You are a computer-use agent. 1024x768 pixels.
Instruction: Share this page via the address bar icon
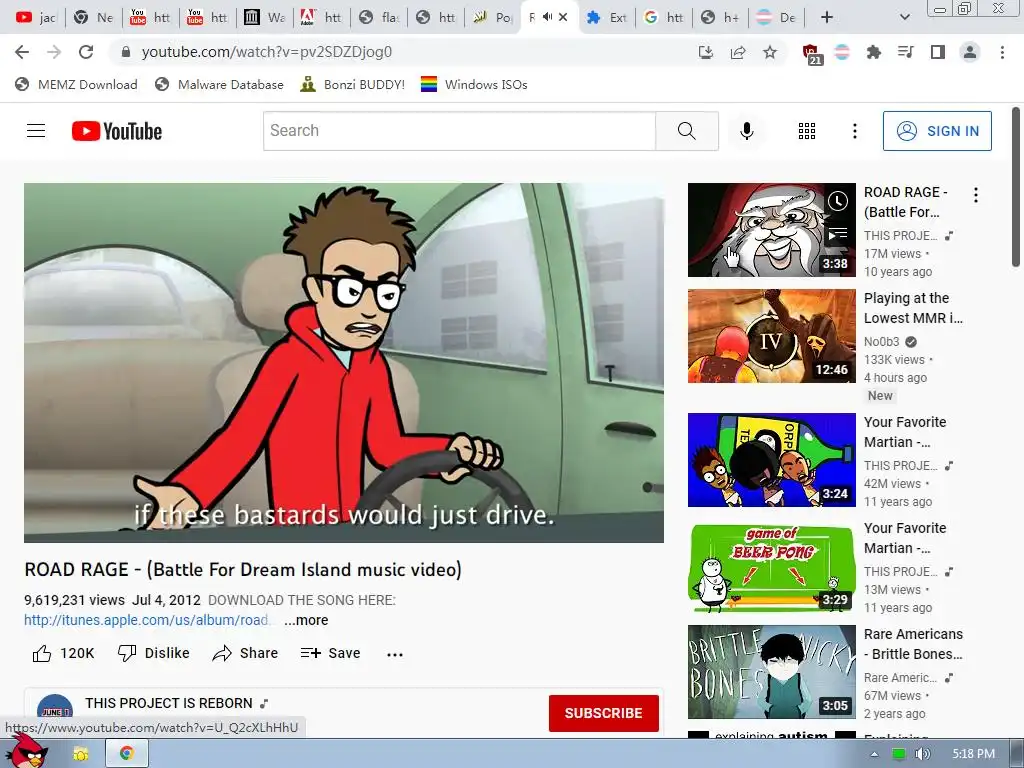click(738, 52)
